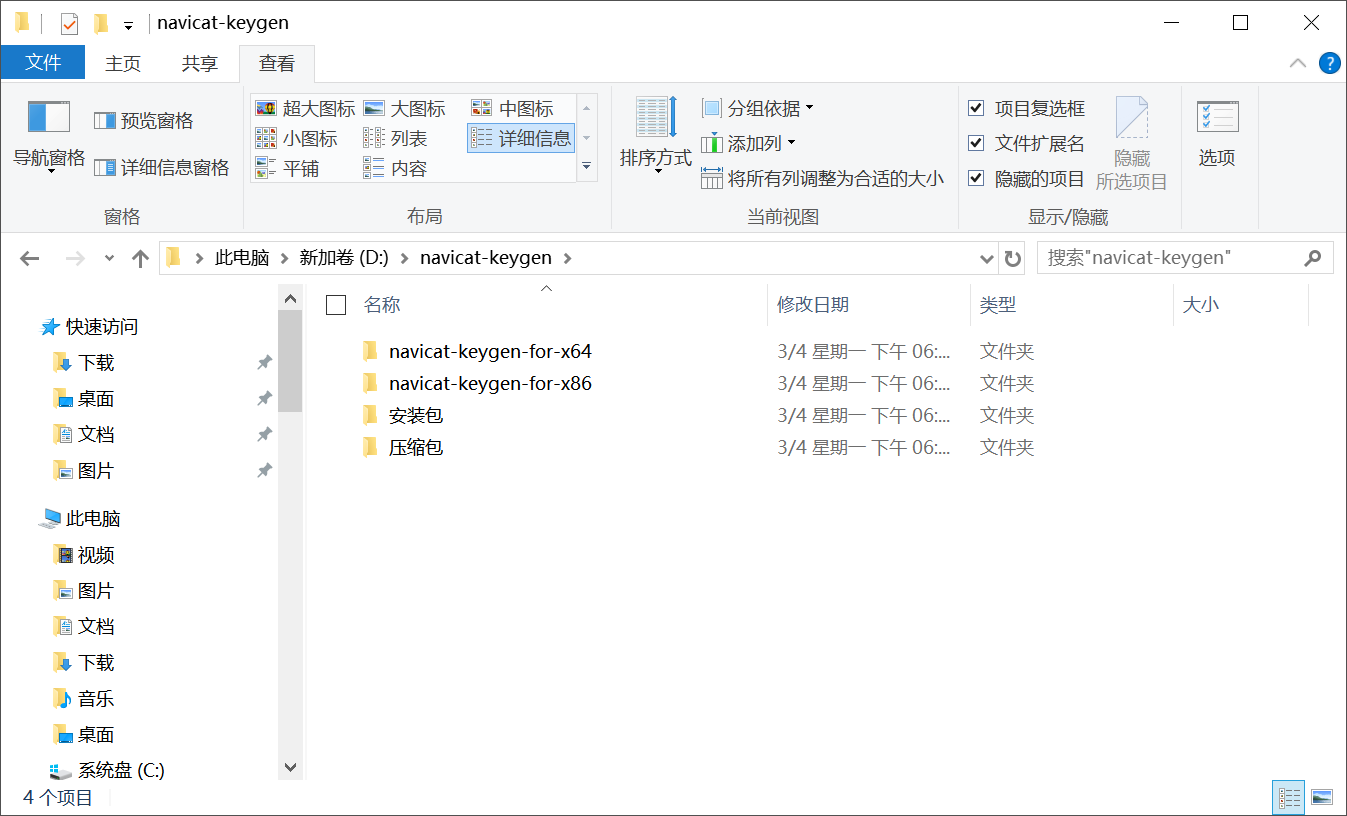Screen dimensions: 1347x816
Task: Open the Help question mark icon
Action: click(x=1329, y=63)
